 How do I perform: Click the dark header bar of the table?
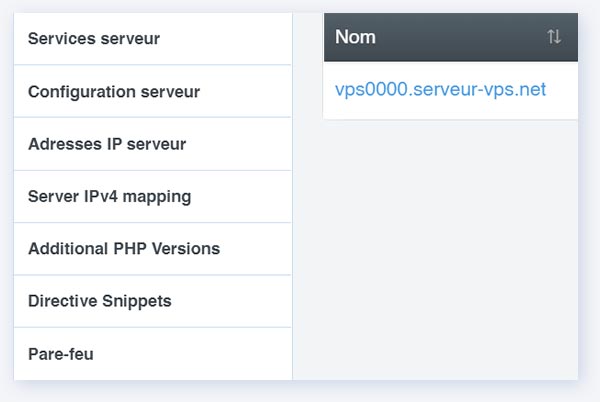click(450, 37)
